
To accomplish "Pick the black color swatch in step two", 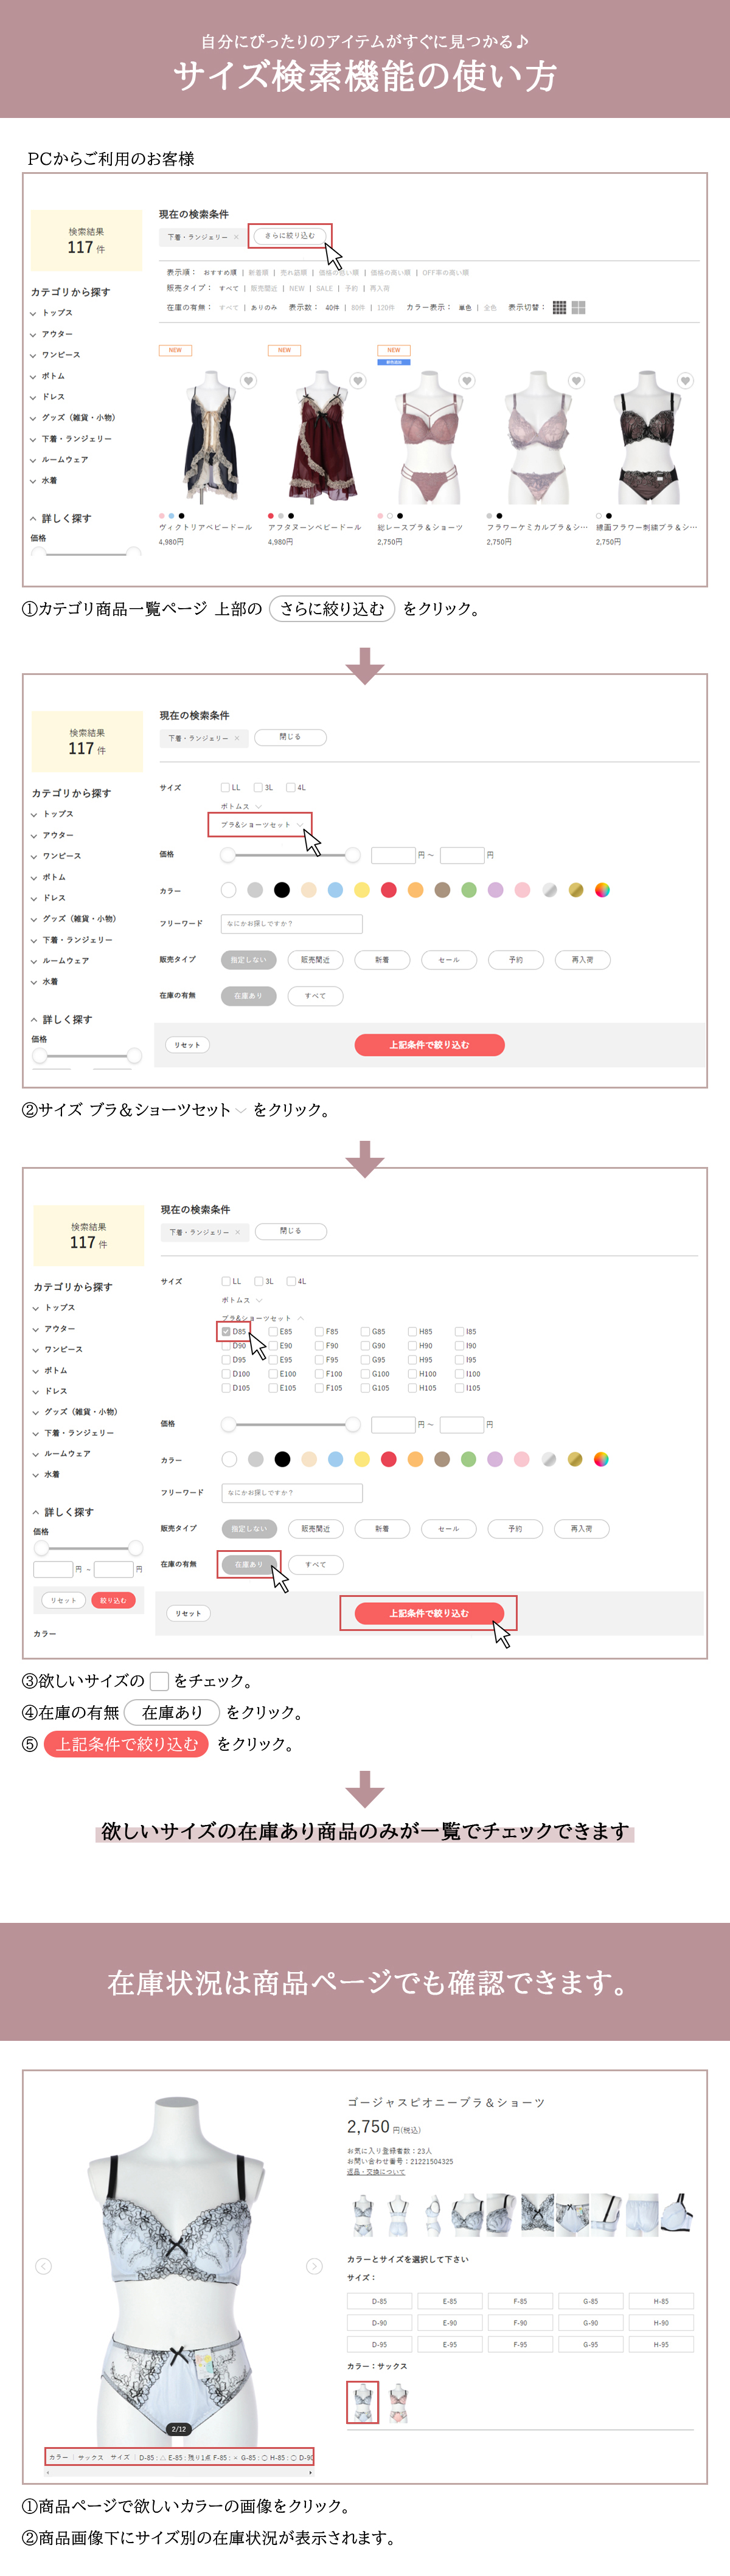I will click(282, 890).
